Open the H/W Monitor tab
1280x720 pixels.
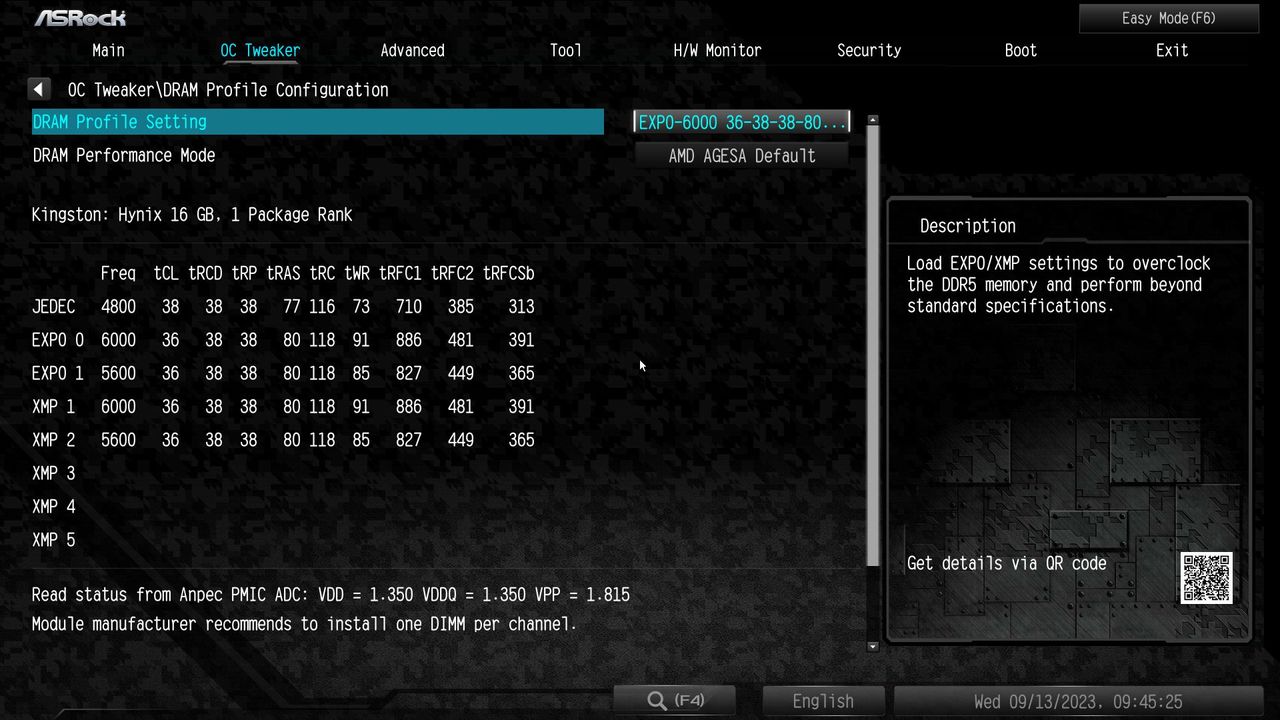tap(717, 50)
